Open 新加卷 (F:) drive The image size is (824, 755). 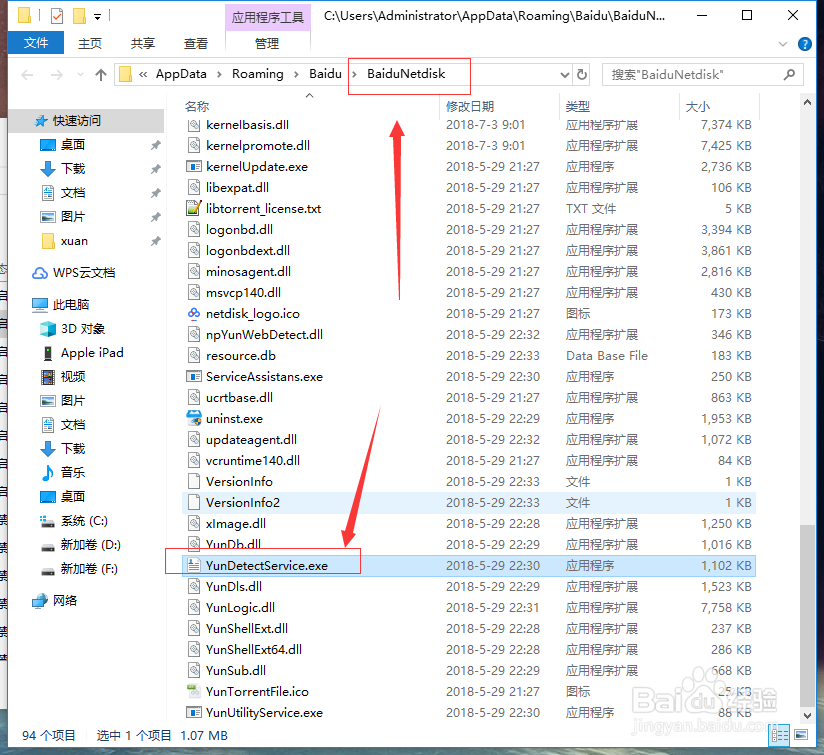point(89,569)
